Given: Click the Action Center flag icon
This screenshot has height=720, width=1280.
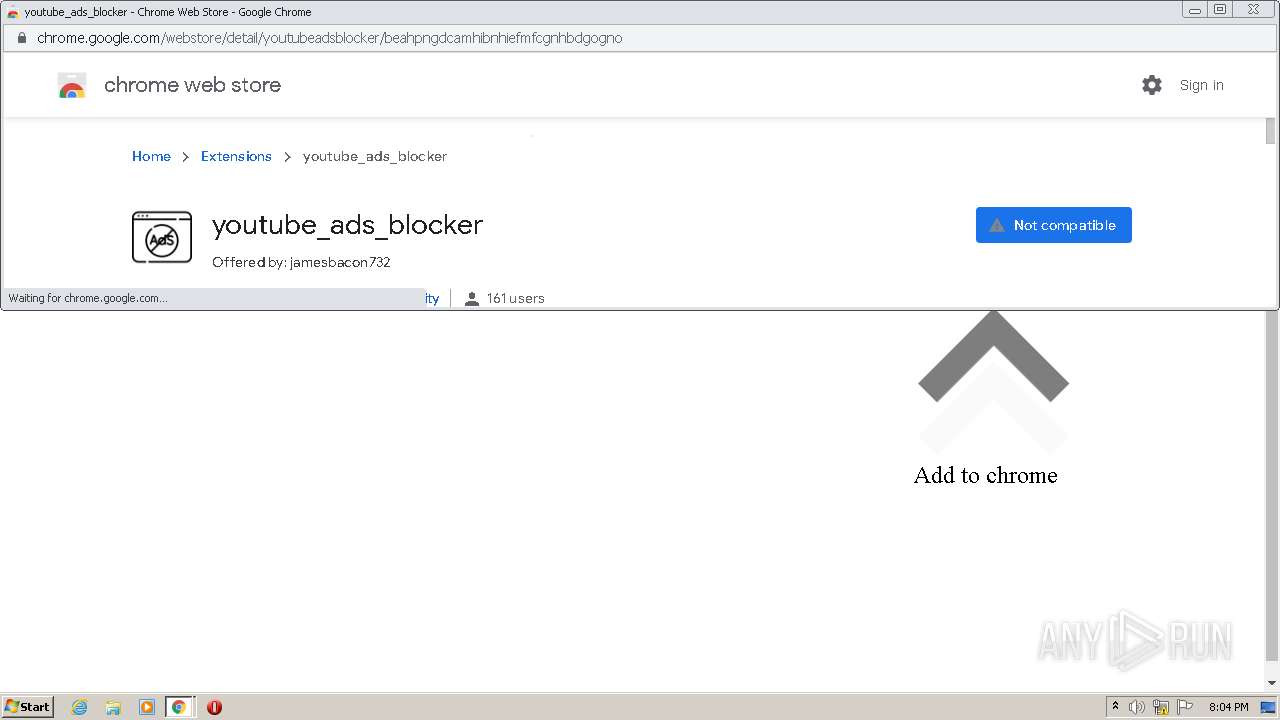Looking at the screenshot, I should (1185, 707).
